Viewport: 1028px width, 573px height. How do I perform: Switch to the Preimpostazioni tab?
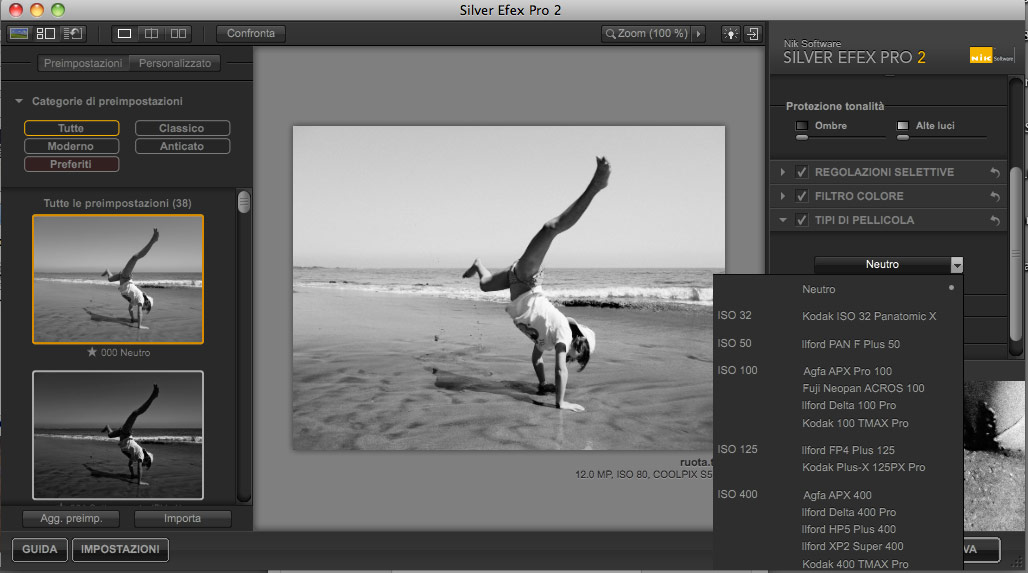coord(83,63)
